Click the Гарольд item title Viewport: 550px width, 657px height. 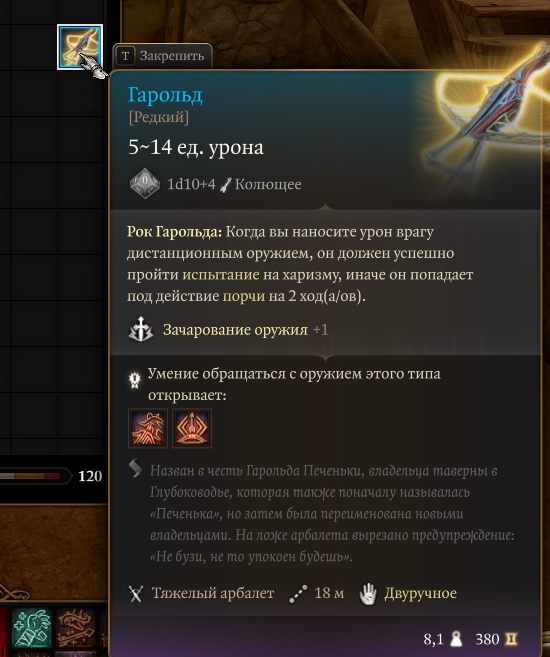pyautogui.click(x=165, y=95)
